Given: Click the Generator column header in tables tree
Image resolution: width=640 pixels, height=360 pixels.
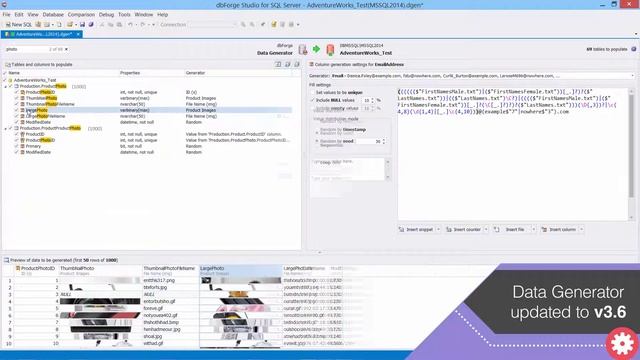Looking at the screenshot, I should 238,73.
